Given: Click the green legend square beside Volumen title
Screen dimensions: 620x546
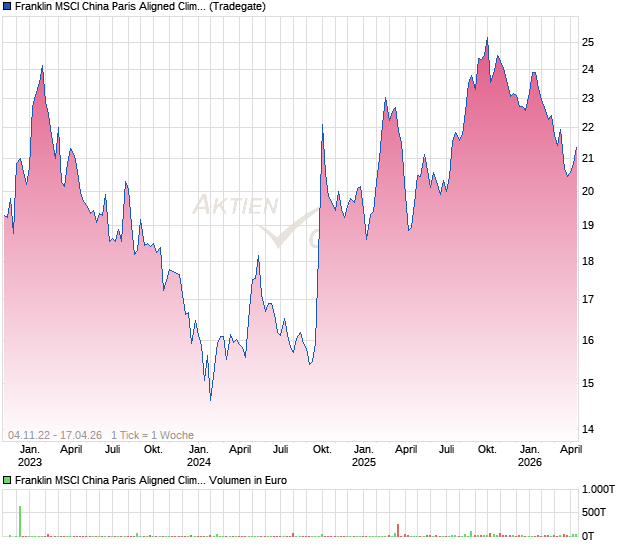Looking at the screenshot, I should 7,480.
